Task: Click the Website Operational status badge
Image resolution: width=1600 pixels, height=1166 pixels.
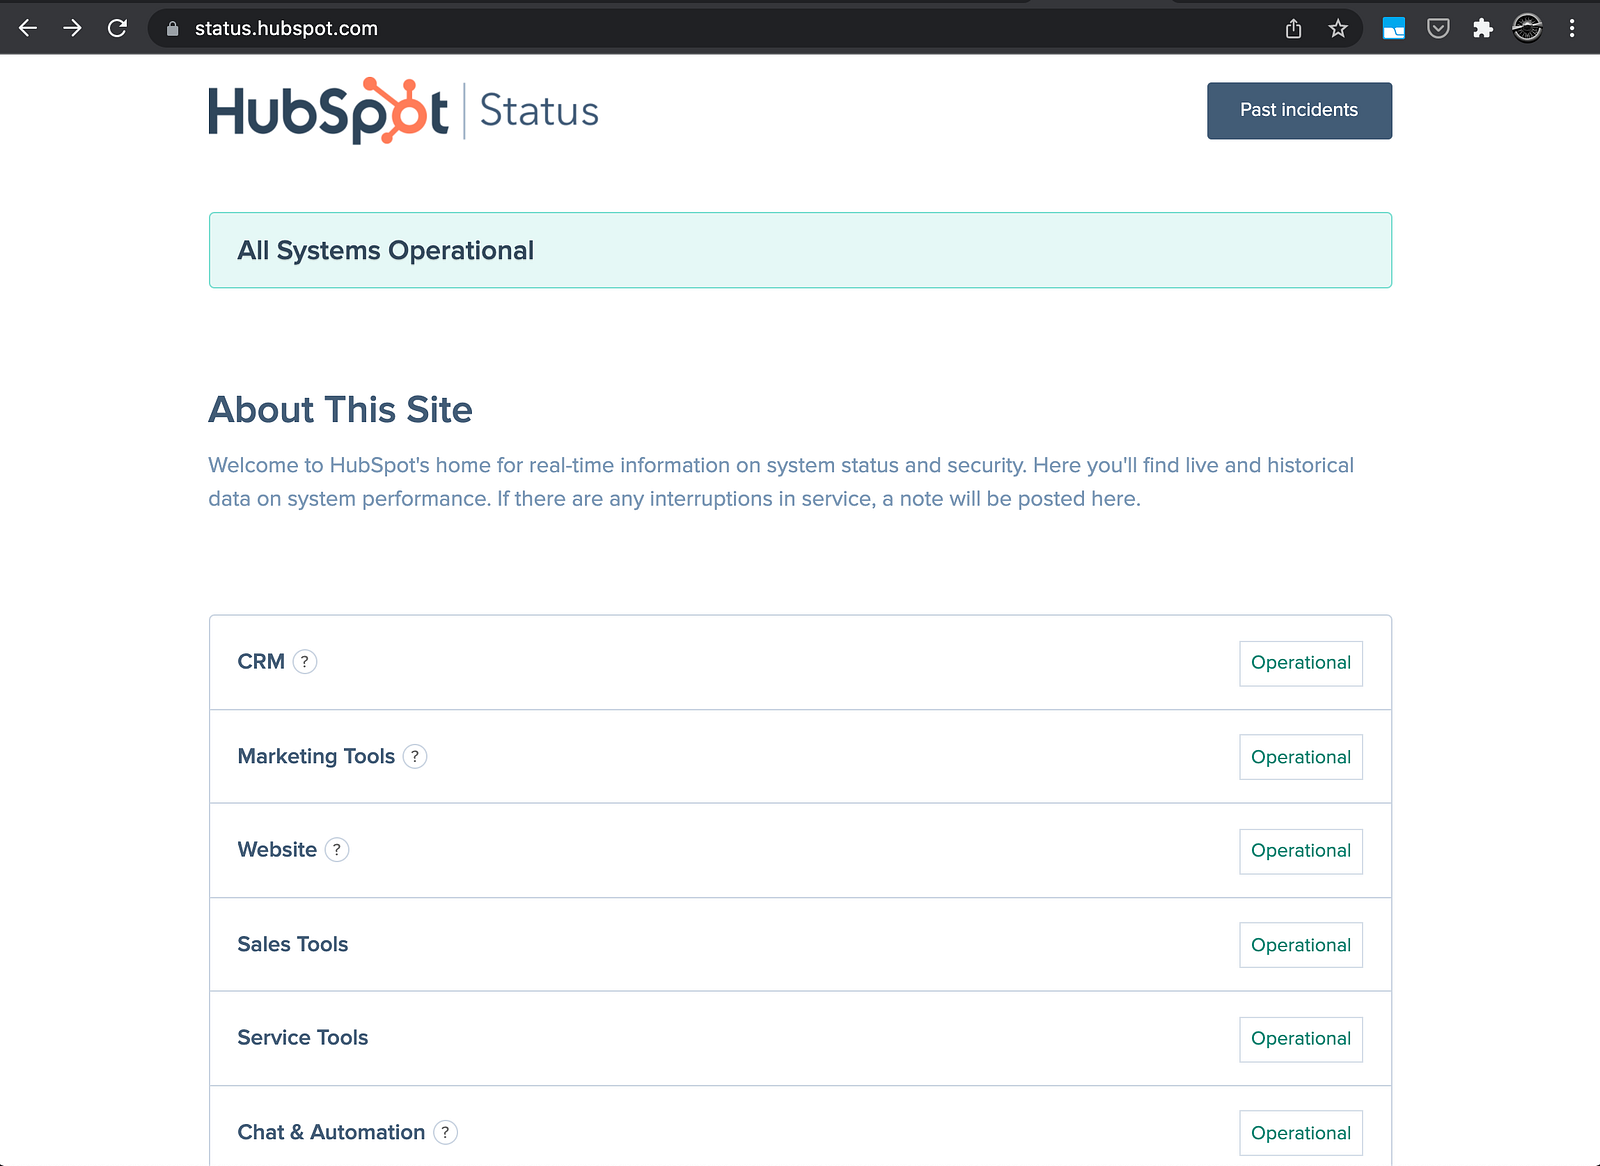Action: [1301, 851]
